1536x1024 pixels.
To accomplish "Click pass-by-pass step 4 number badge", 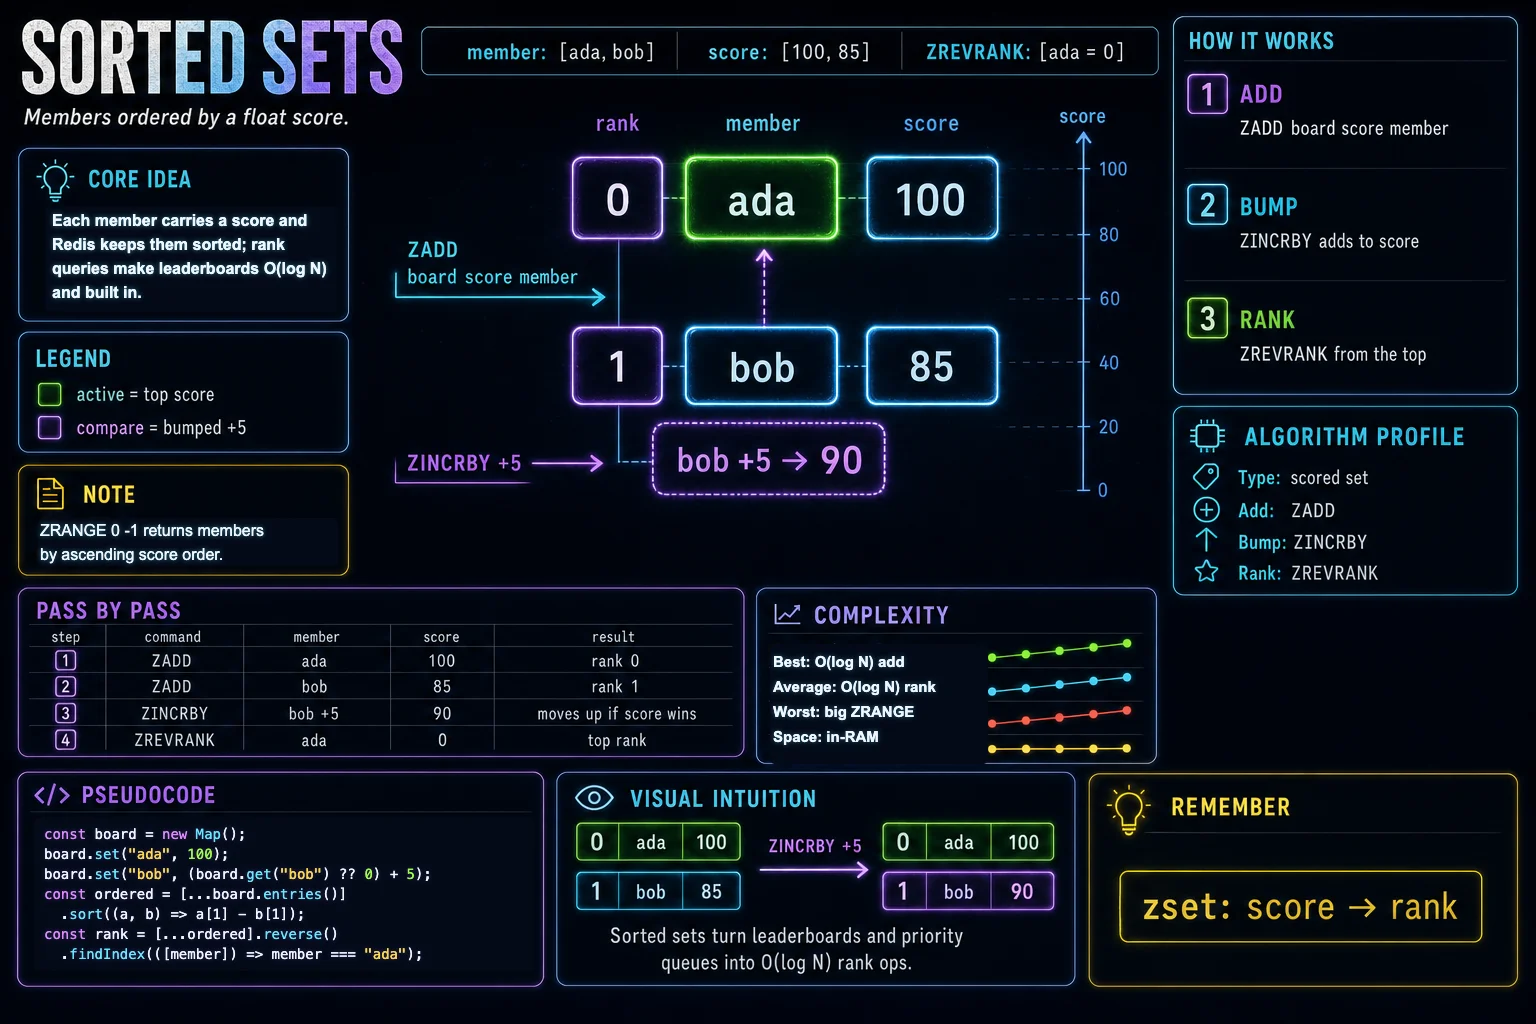I will click(x=65, y=740).
